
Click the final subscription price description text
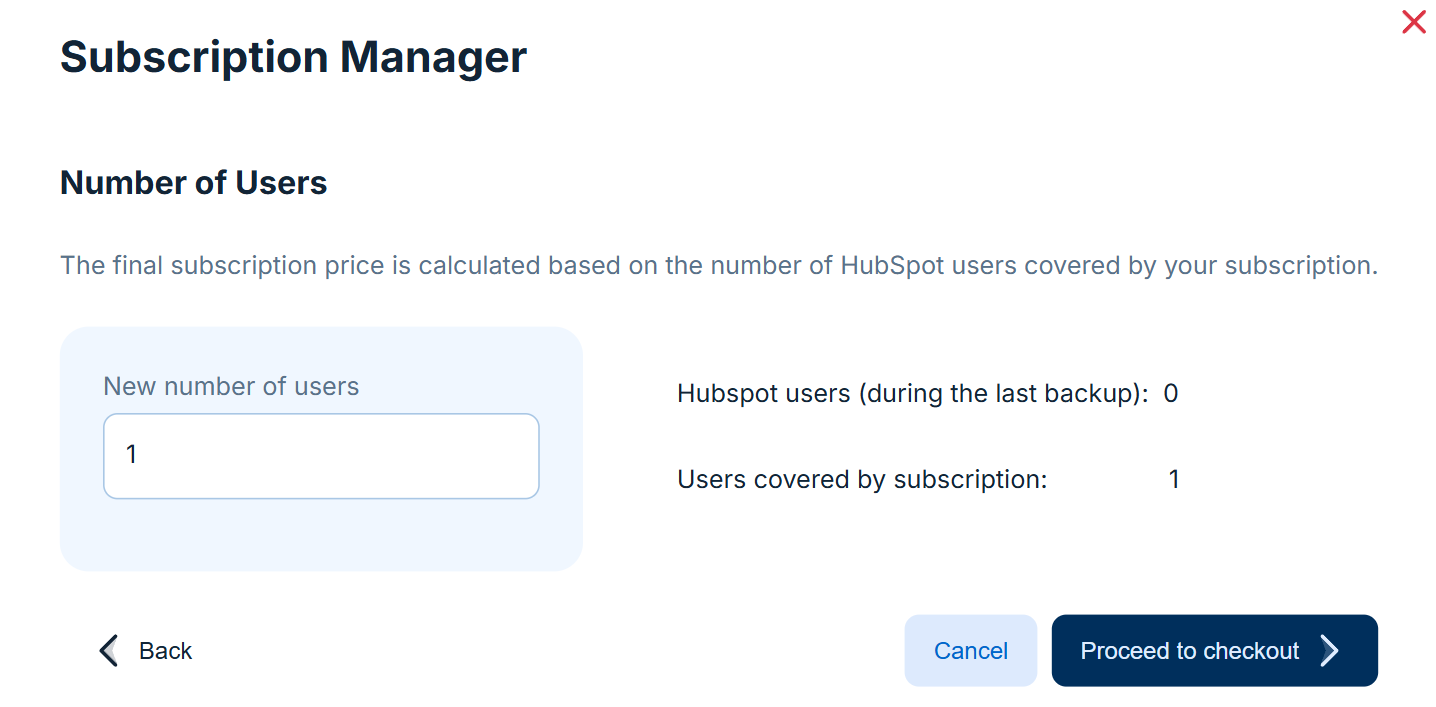coord(719,266)
